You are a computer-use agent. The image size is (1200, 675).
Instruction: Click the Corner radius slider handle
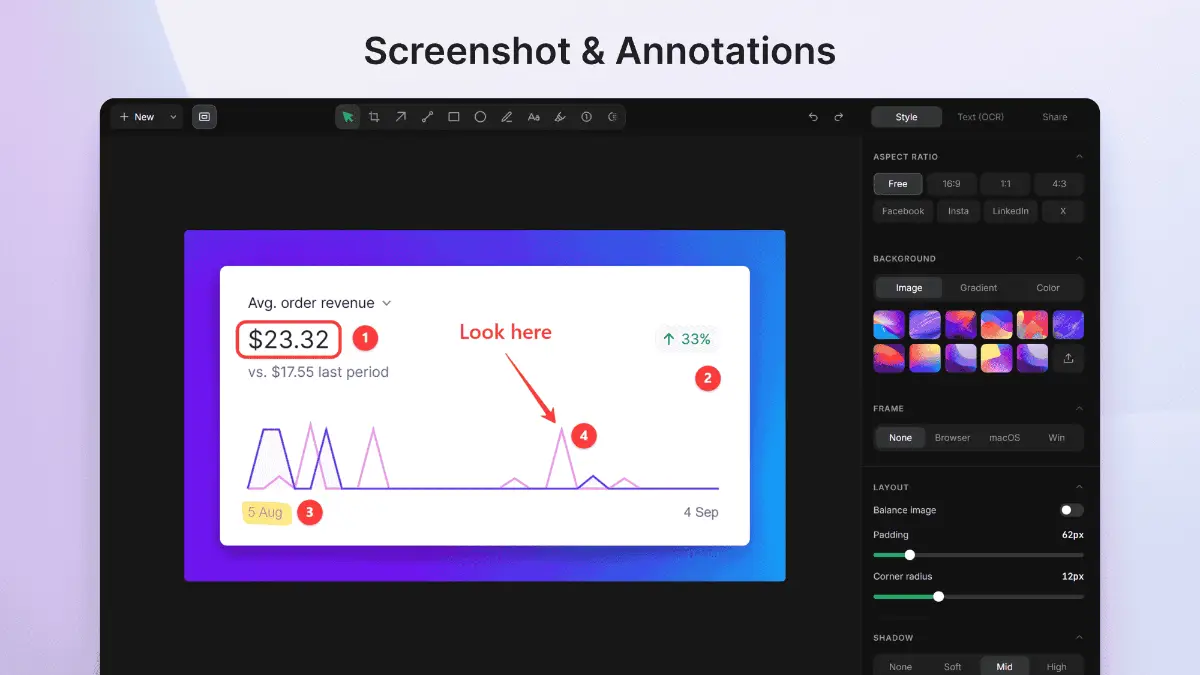tap(938, 597)
